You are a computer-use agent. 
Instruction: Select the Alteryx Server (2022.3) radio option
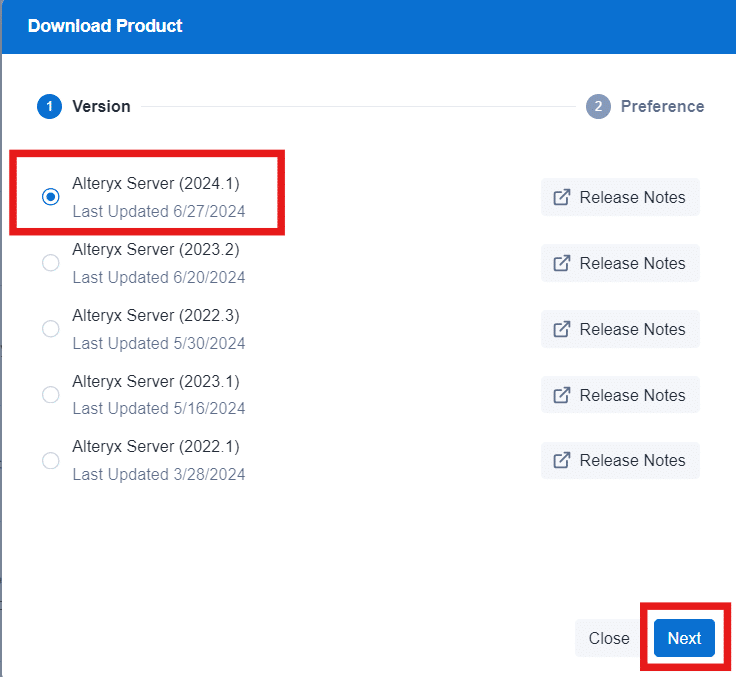click(x=51, y=329)
